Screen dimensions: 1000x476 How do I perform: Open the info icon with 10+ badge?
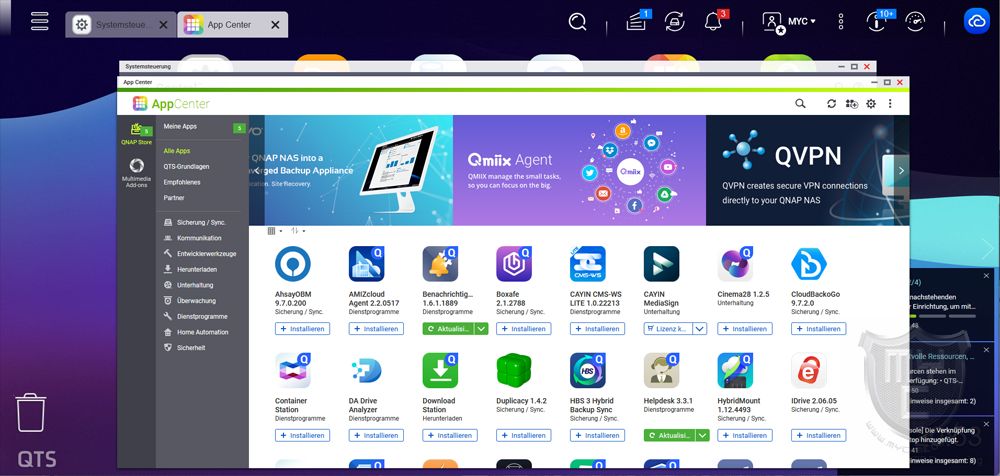[878, 21]
